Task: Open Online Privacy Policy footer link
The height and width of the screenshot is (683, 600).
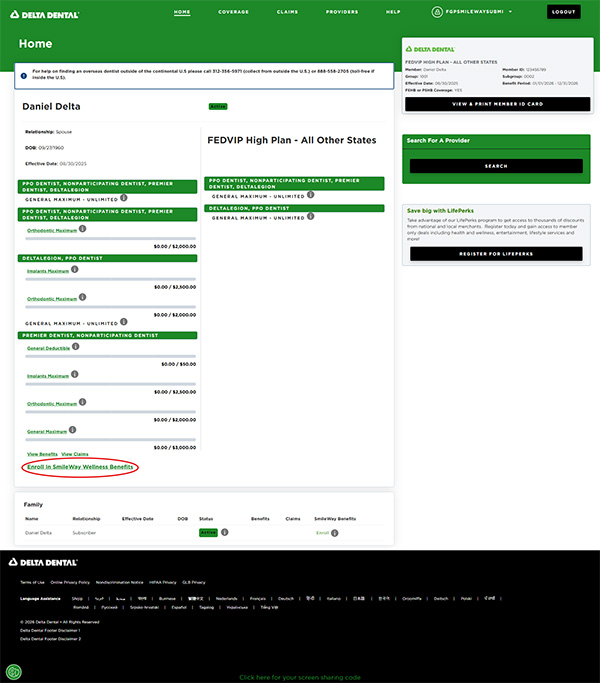Action: (70, 582)
